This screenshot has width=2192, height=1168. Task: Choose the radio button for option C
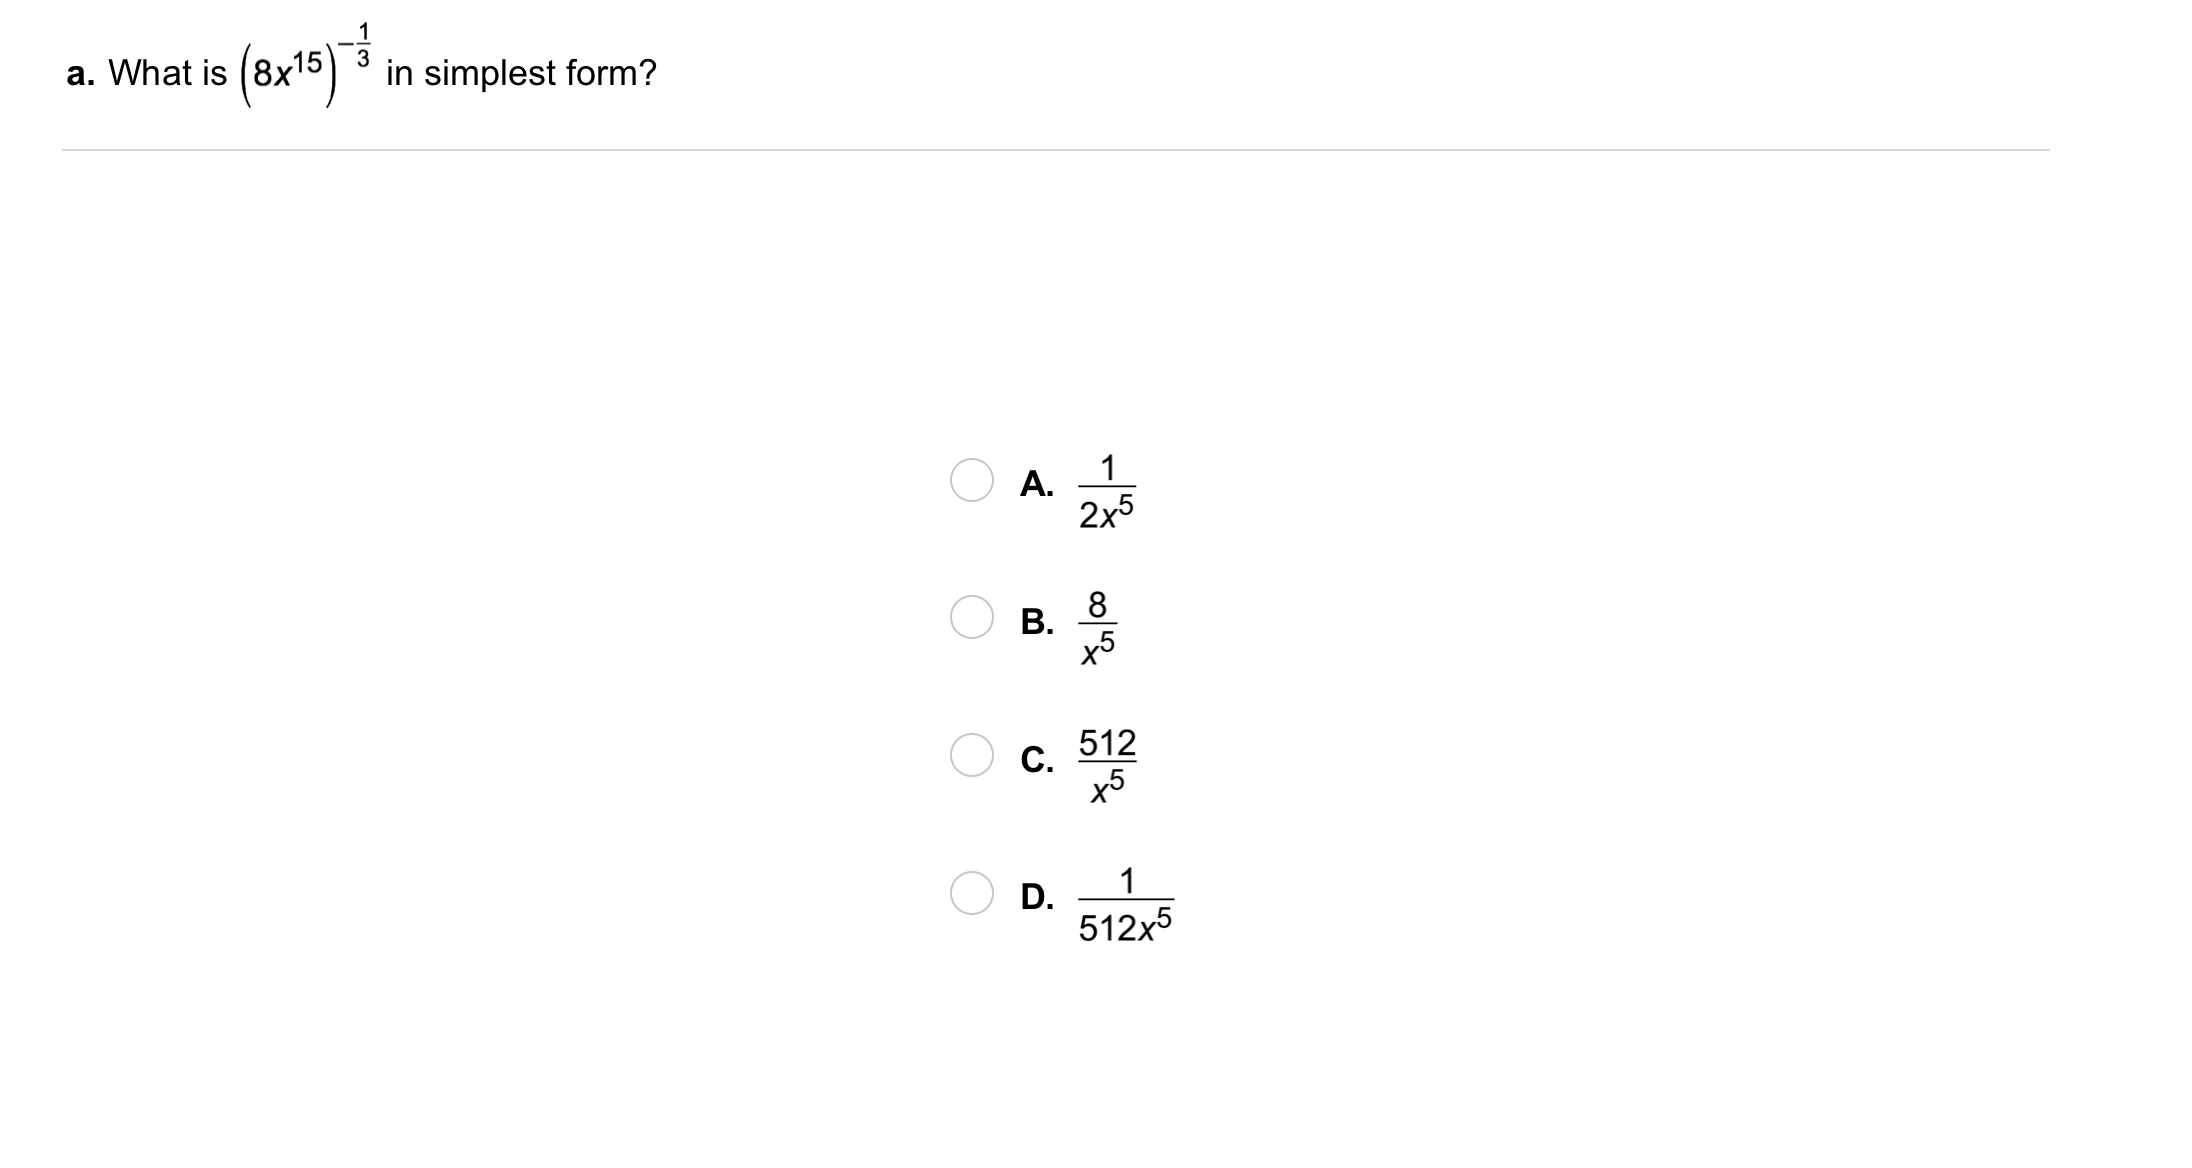971,755
